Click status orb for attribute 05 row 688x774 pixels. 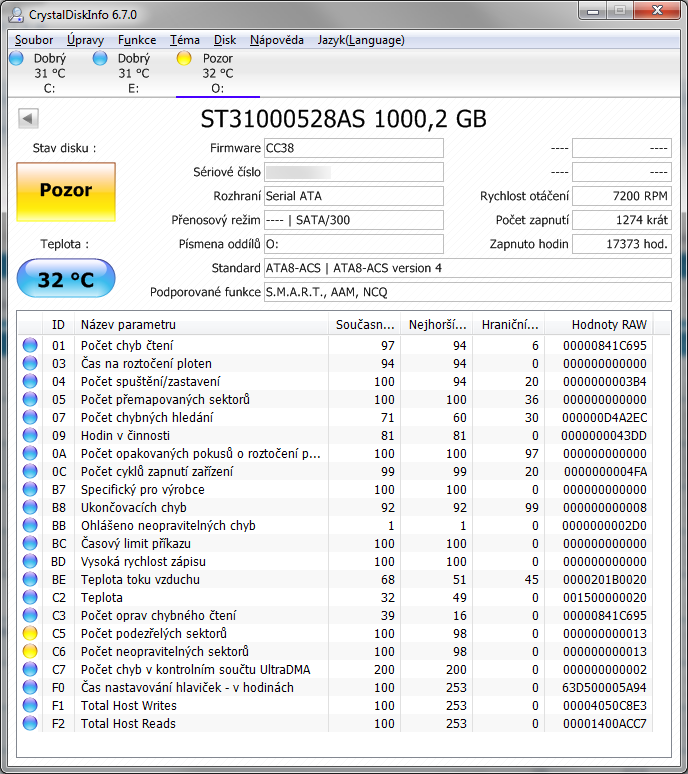tap(30, 399)
